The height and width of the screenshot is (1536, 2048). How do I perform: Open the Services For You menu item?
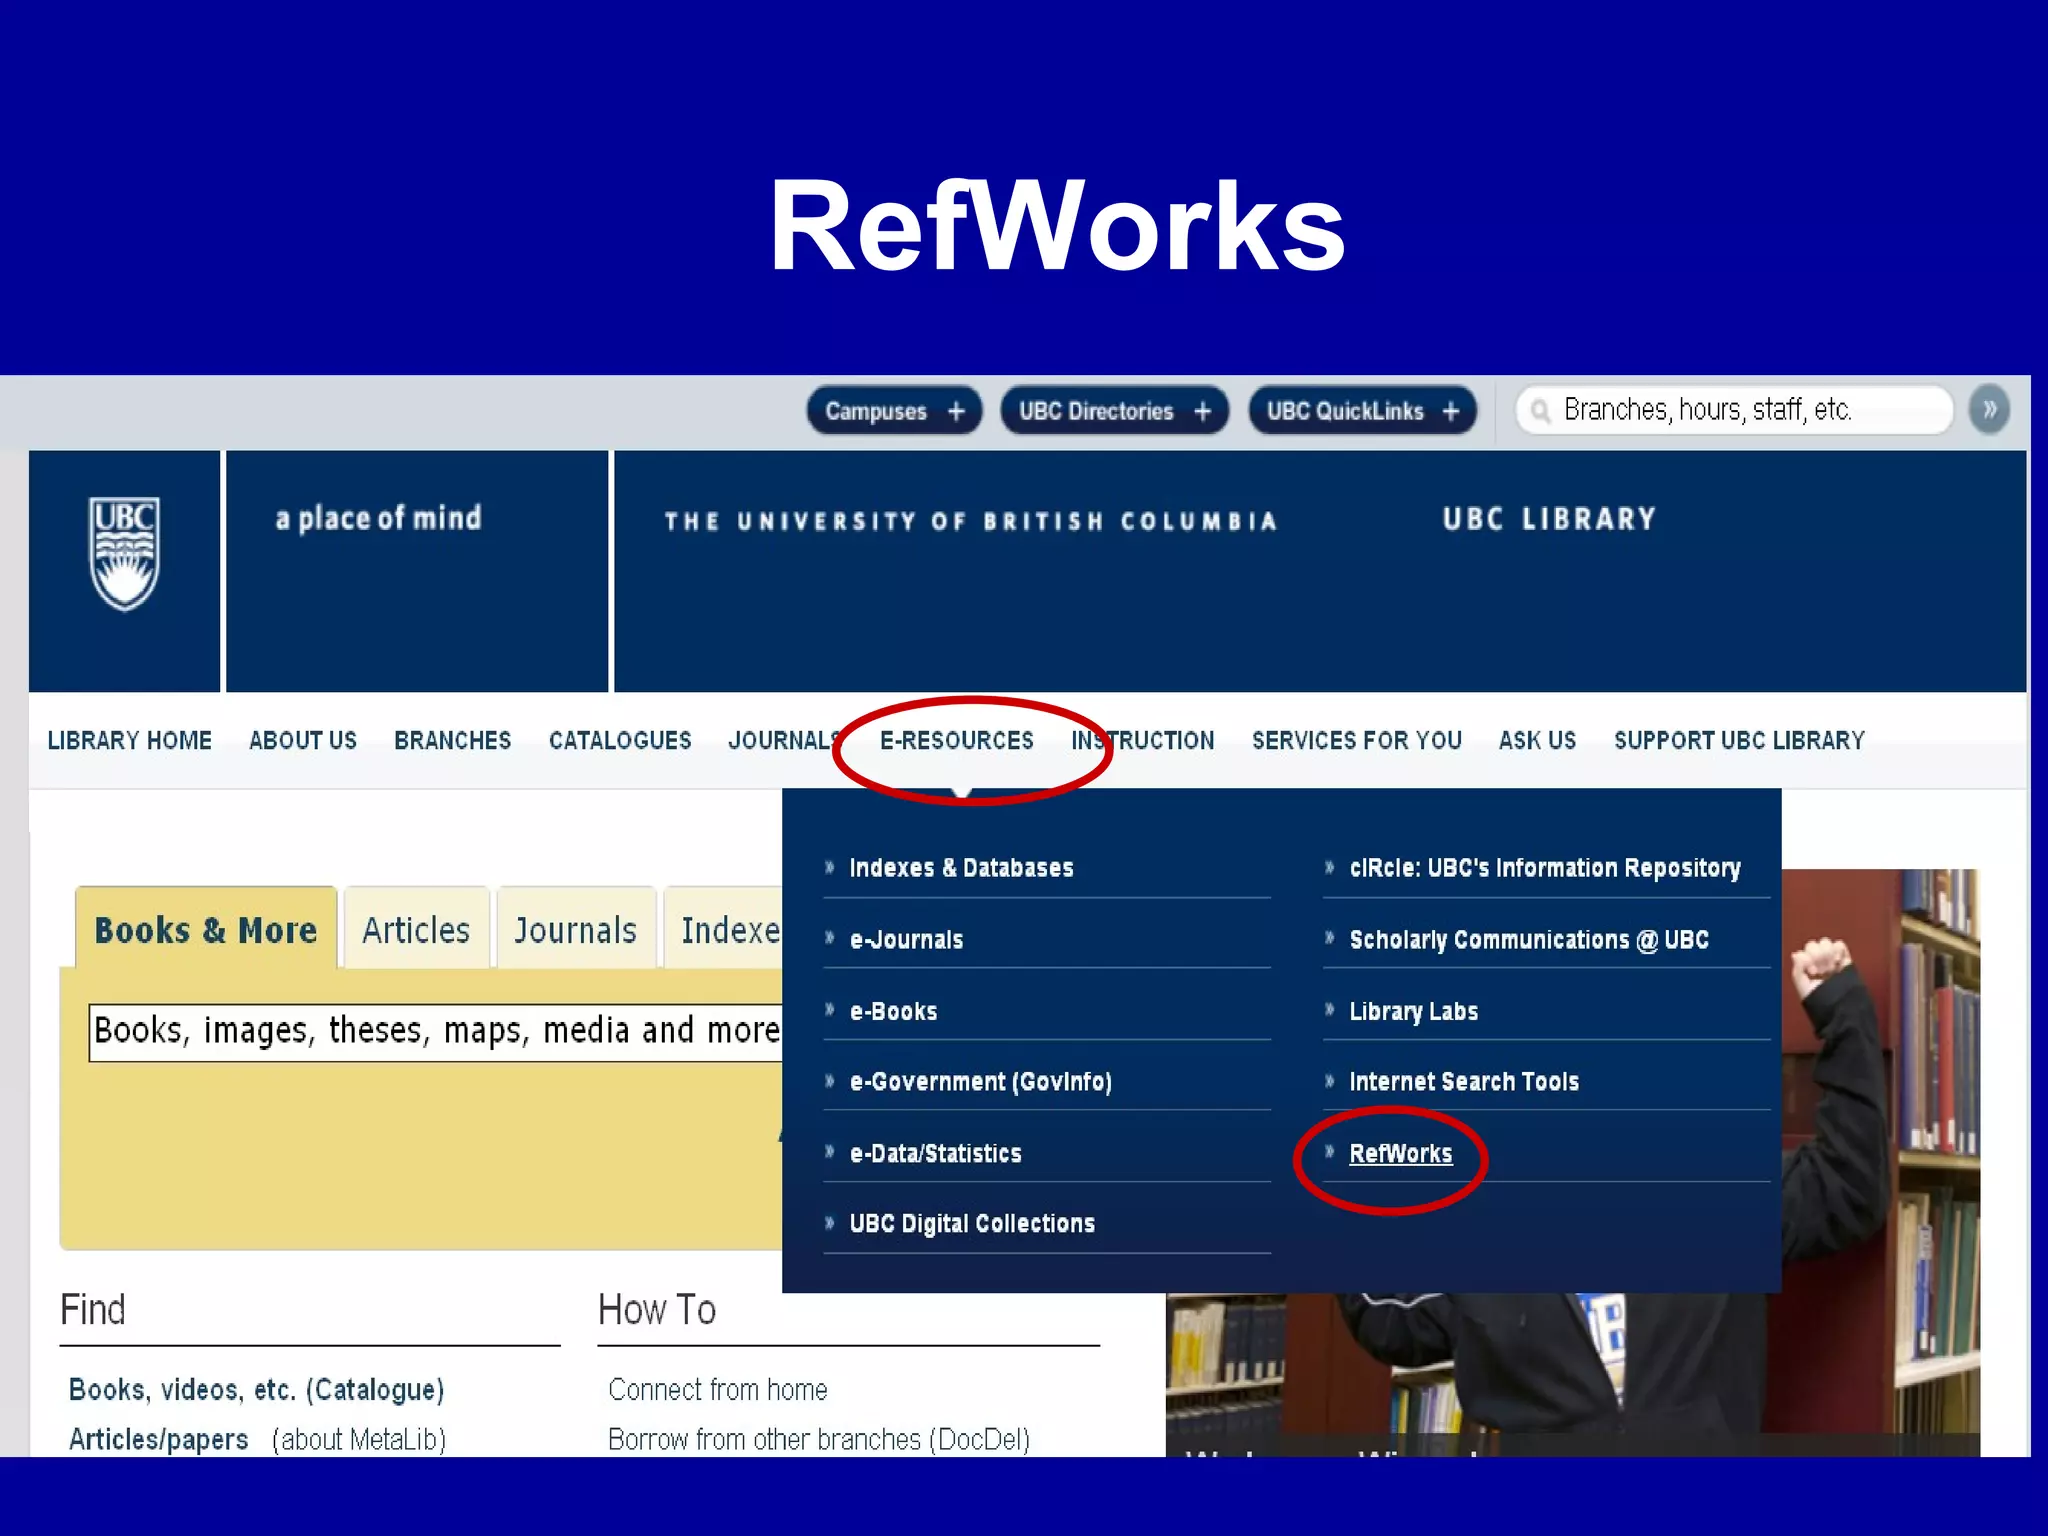tap(1357, 741)
